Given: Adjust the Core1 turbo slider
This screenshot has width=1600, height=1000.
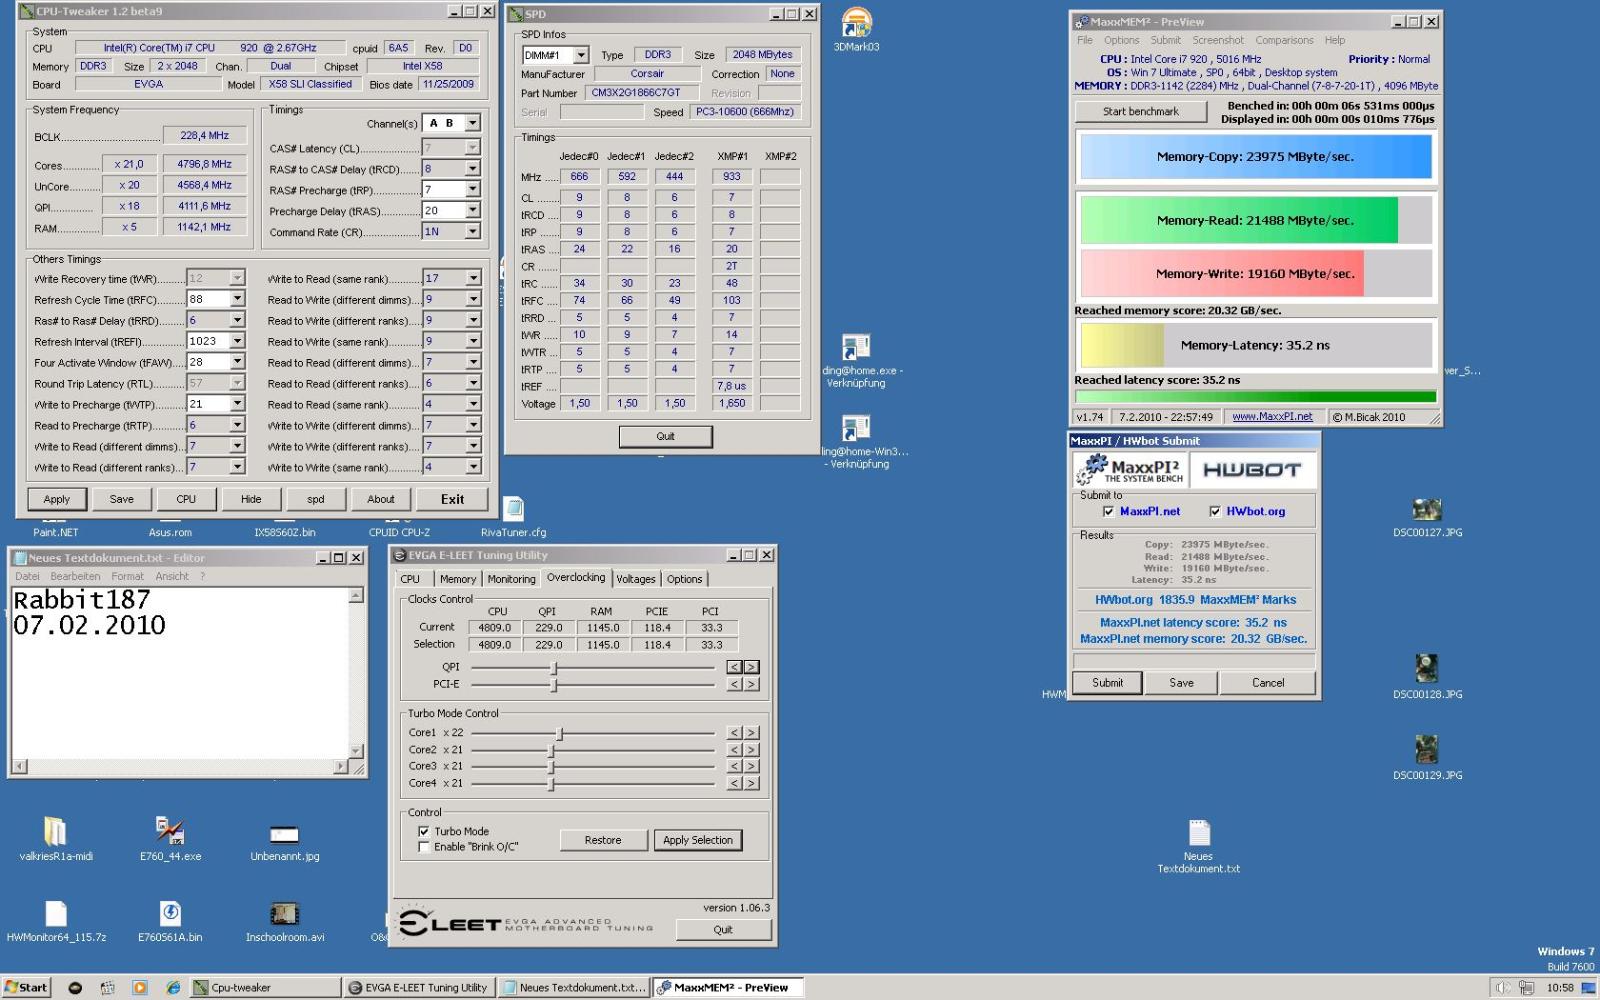Looking at the screenshot, I should point(559,733).
